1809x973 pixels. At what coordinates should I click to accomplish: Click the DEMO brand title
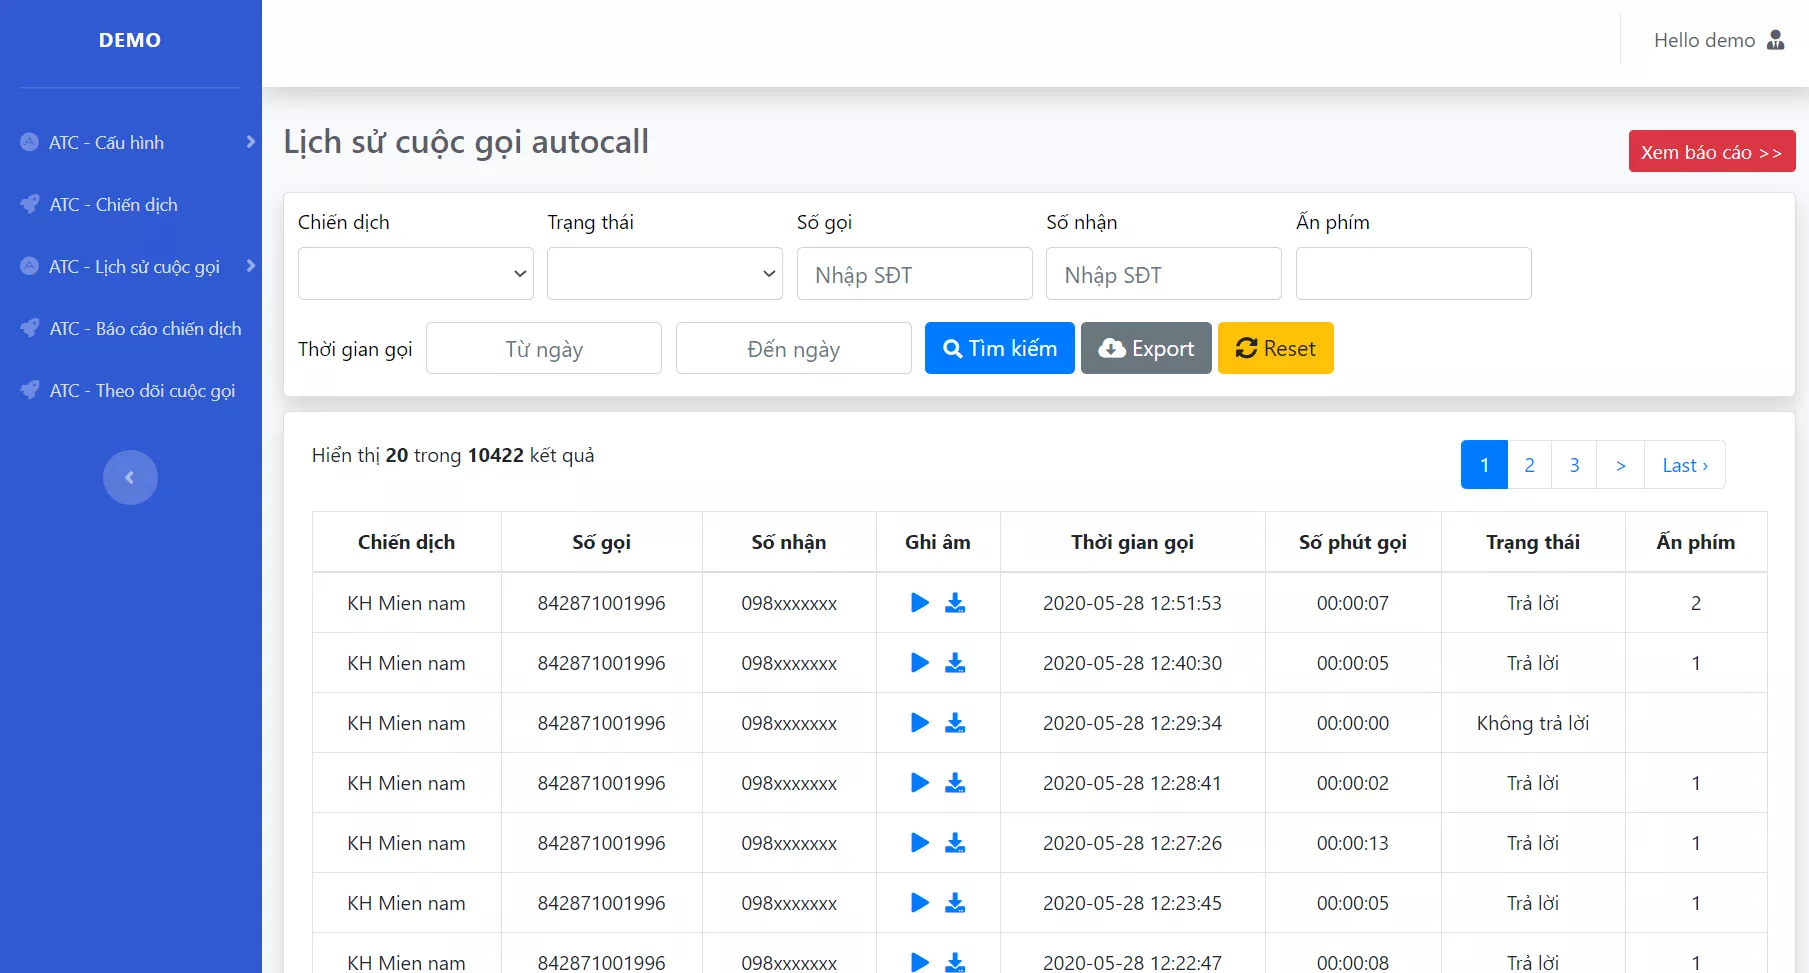click(130, 40)
